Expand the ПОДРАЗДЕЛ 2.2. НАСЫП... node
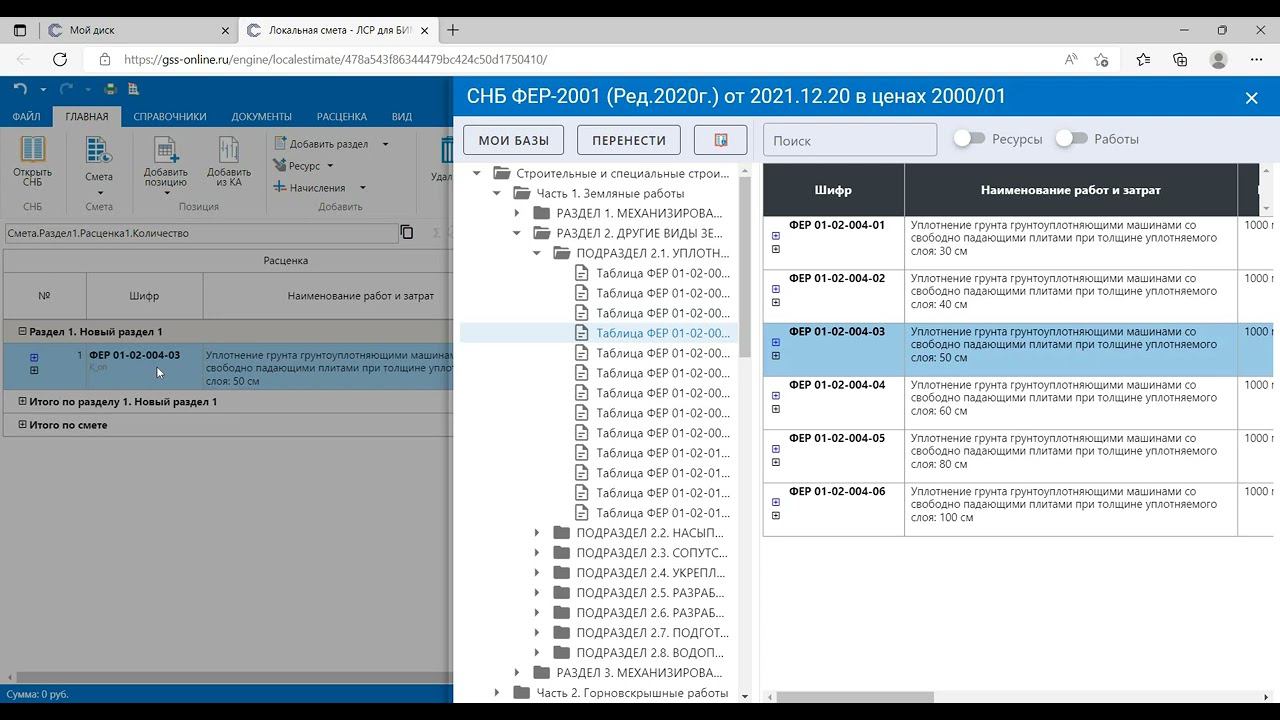 537,533
